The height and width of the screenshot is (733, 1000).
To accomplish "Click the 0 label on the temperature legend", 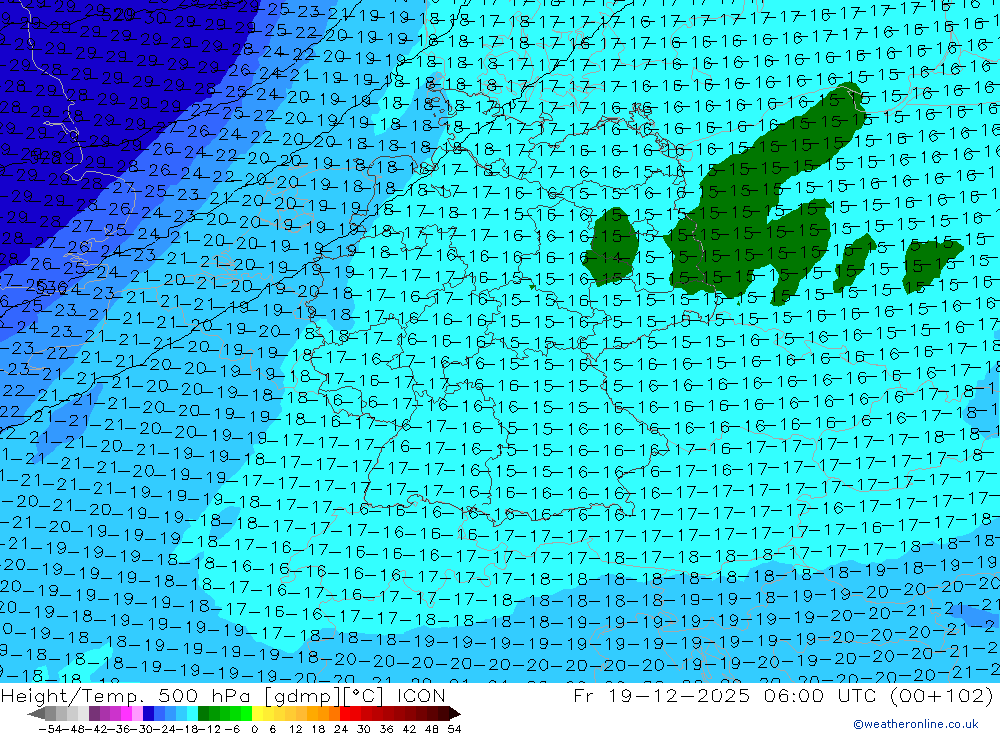I will tap(256, 727).
